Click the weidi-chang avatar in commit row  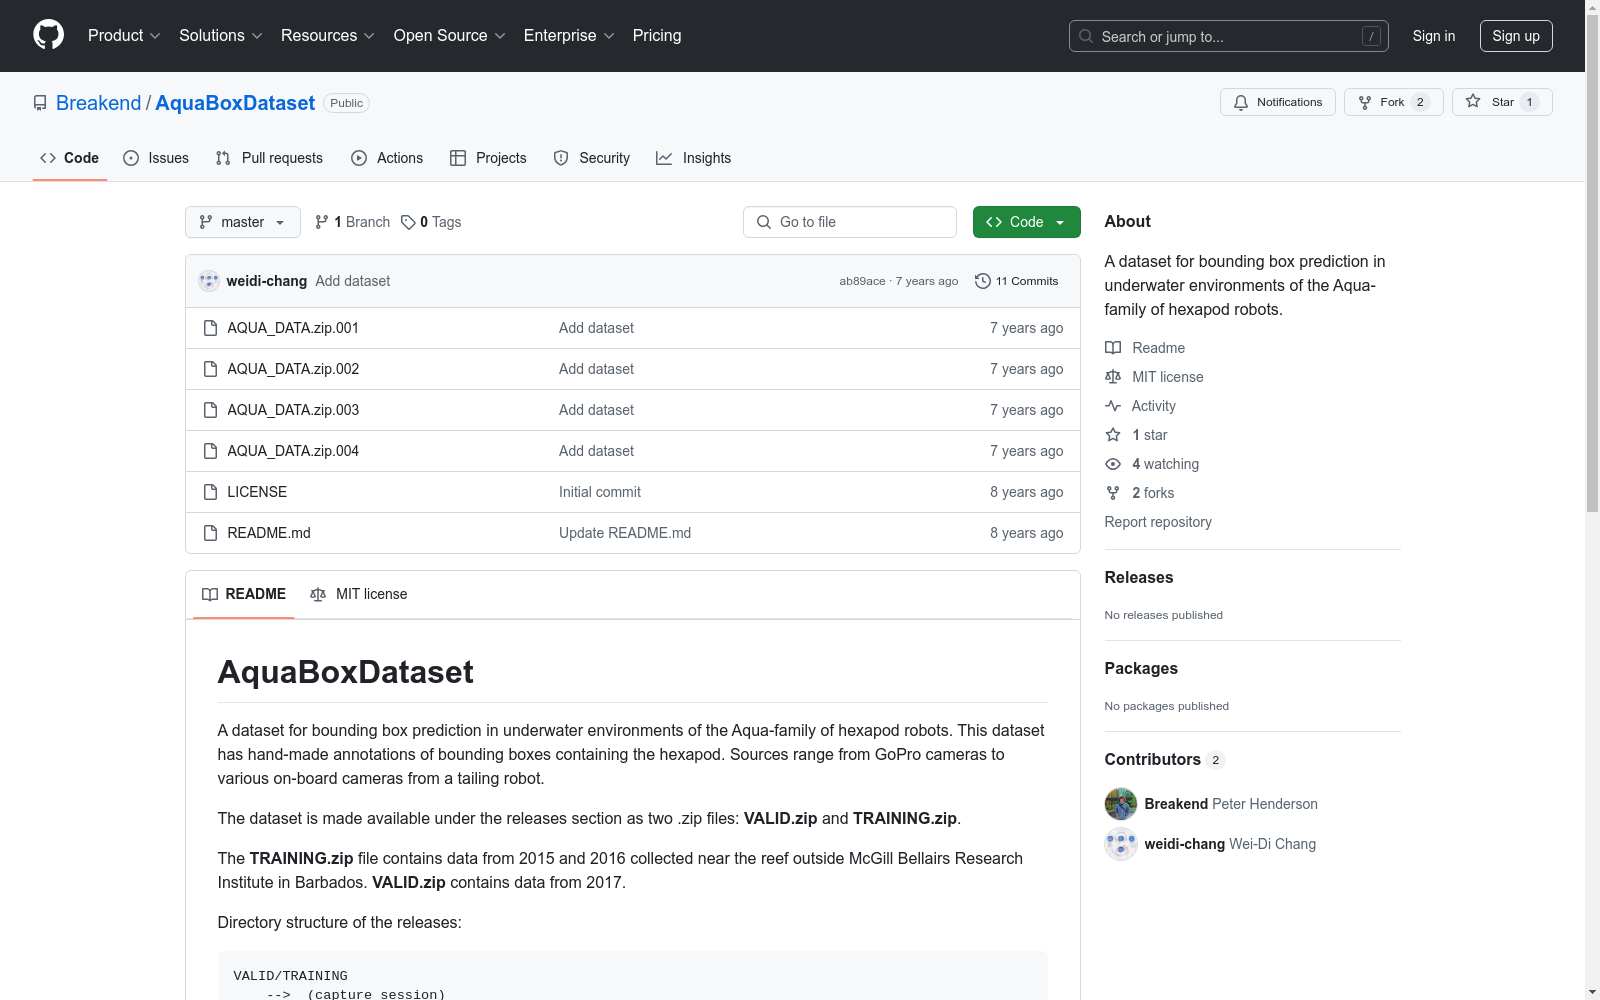tap(209, 281)
